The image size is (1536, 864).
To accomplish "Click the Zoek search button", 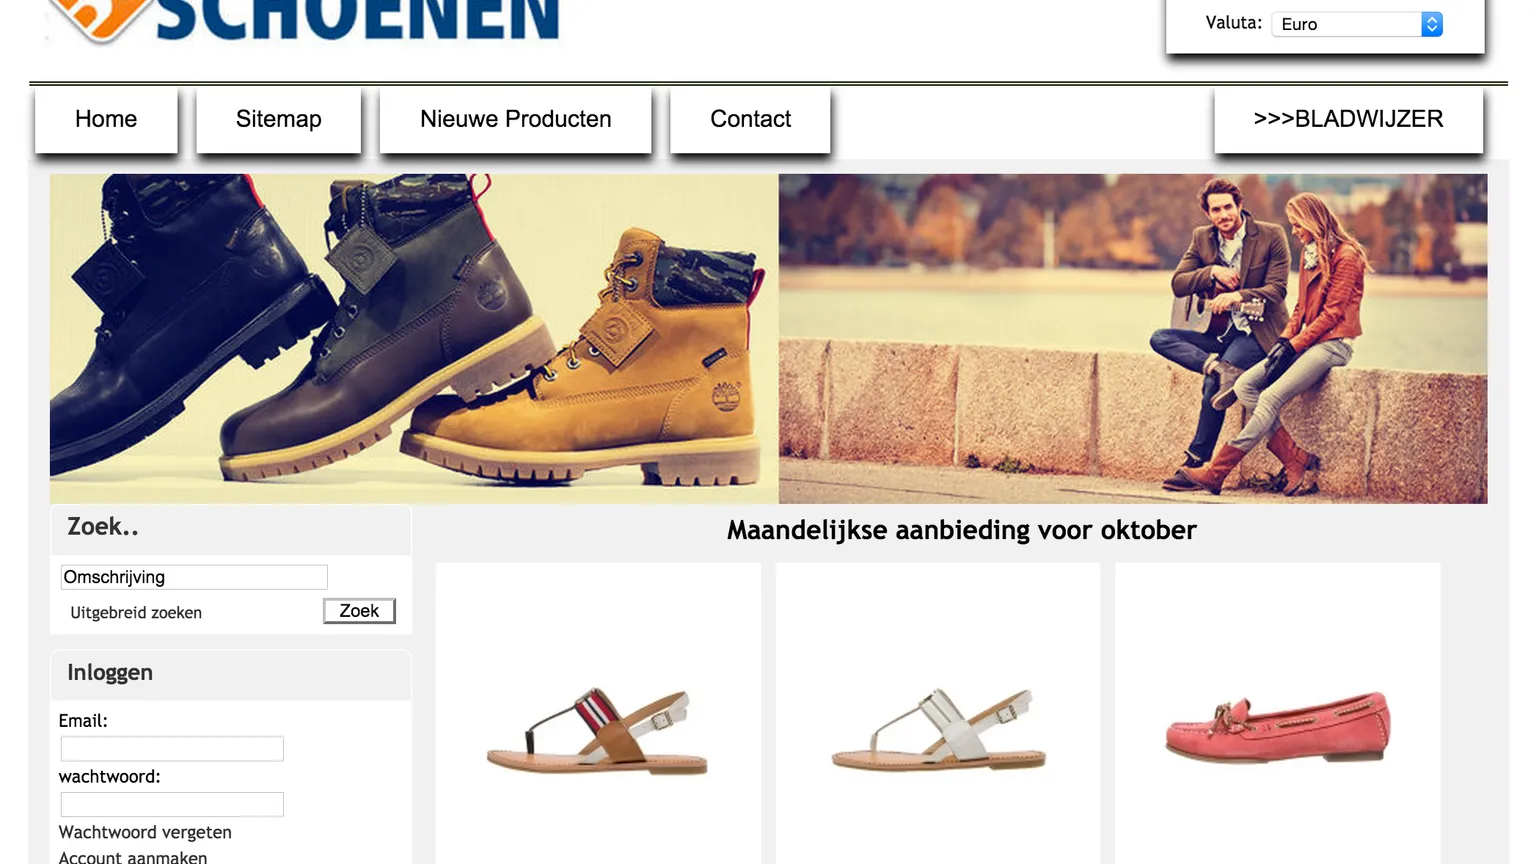I will pyautogui.click(x=359, y=611).
